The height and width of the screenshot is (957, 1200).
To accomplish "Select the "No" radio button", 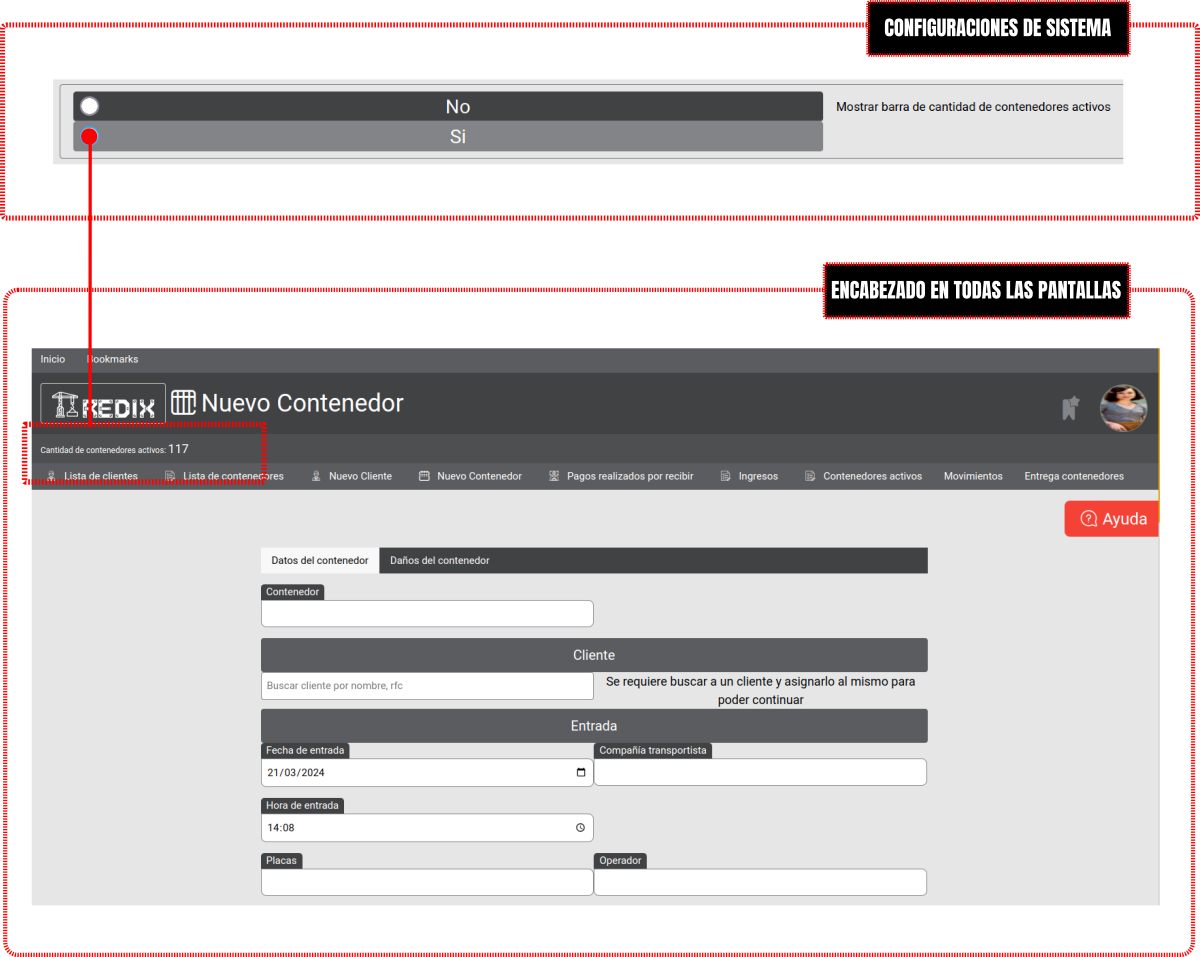I will point(90,106).
